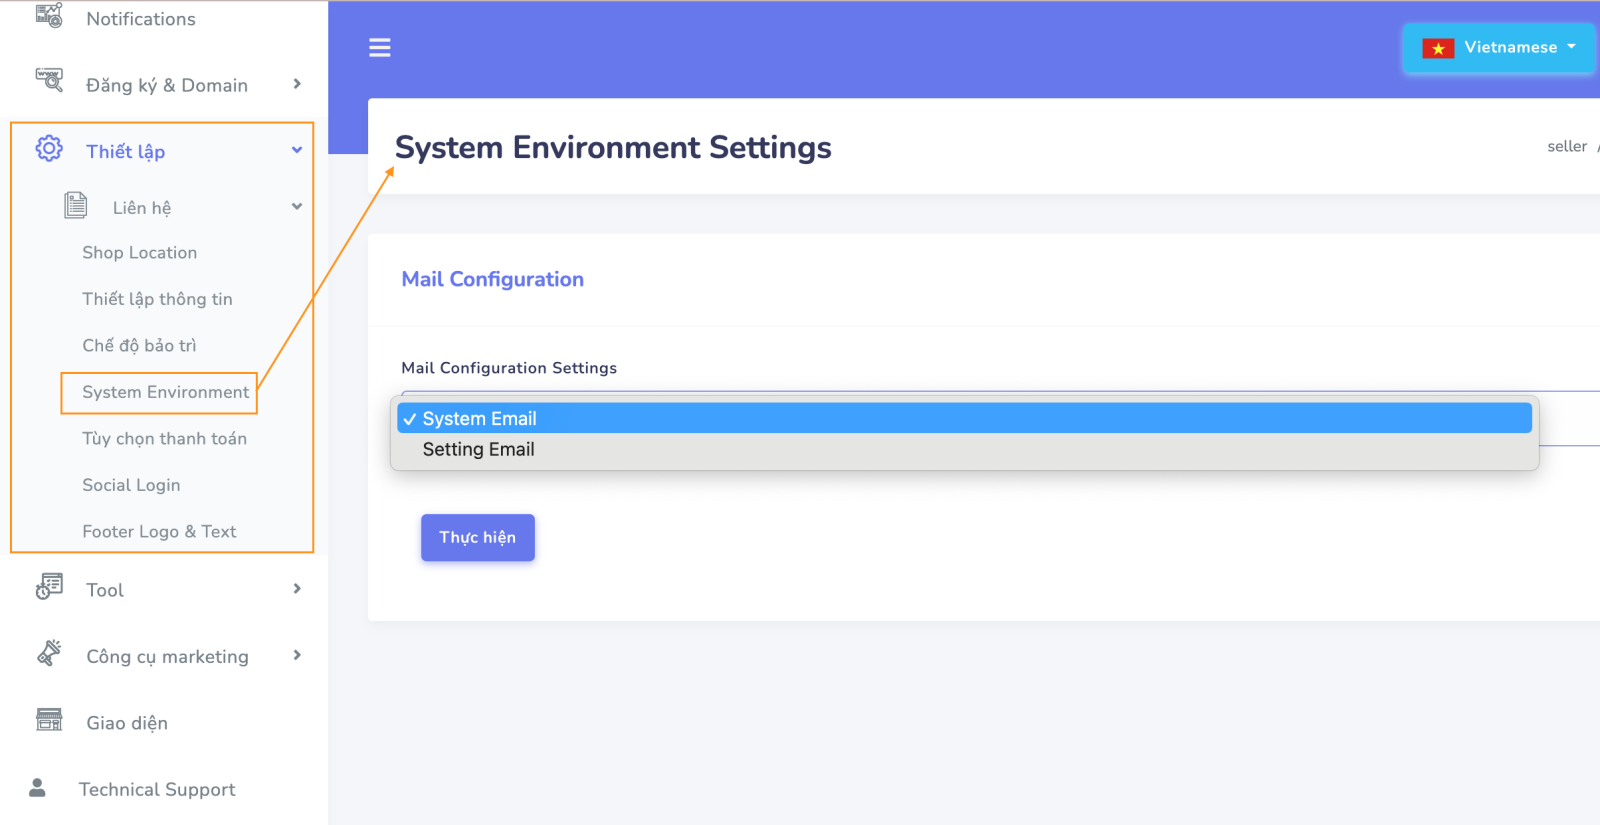The height and width of the screenshot is (825, 1600).
Task: Expand the Công cụ marketing chevron
Action: click(297, 655)
